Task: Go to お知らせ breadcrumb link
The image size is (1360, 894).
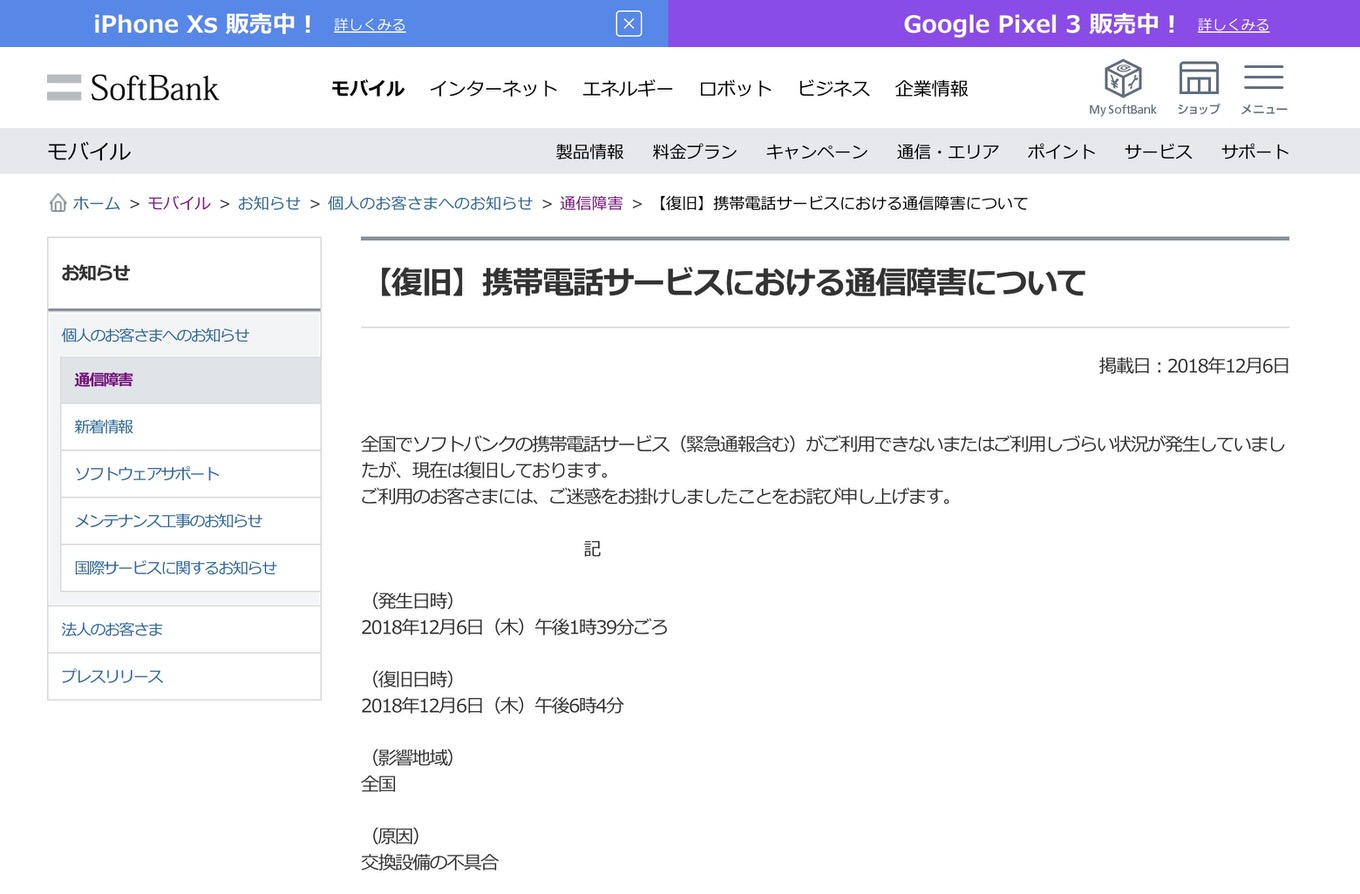Action: (269, 203)
